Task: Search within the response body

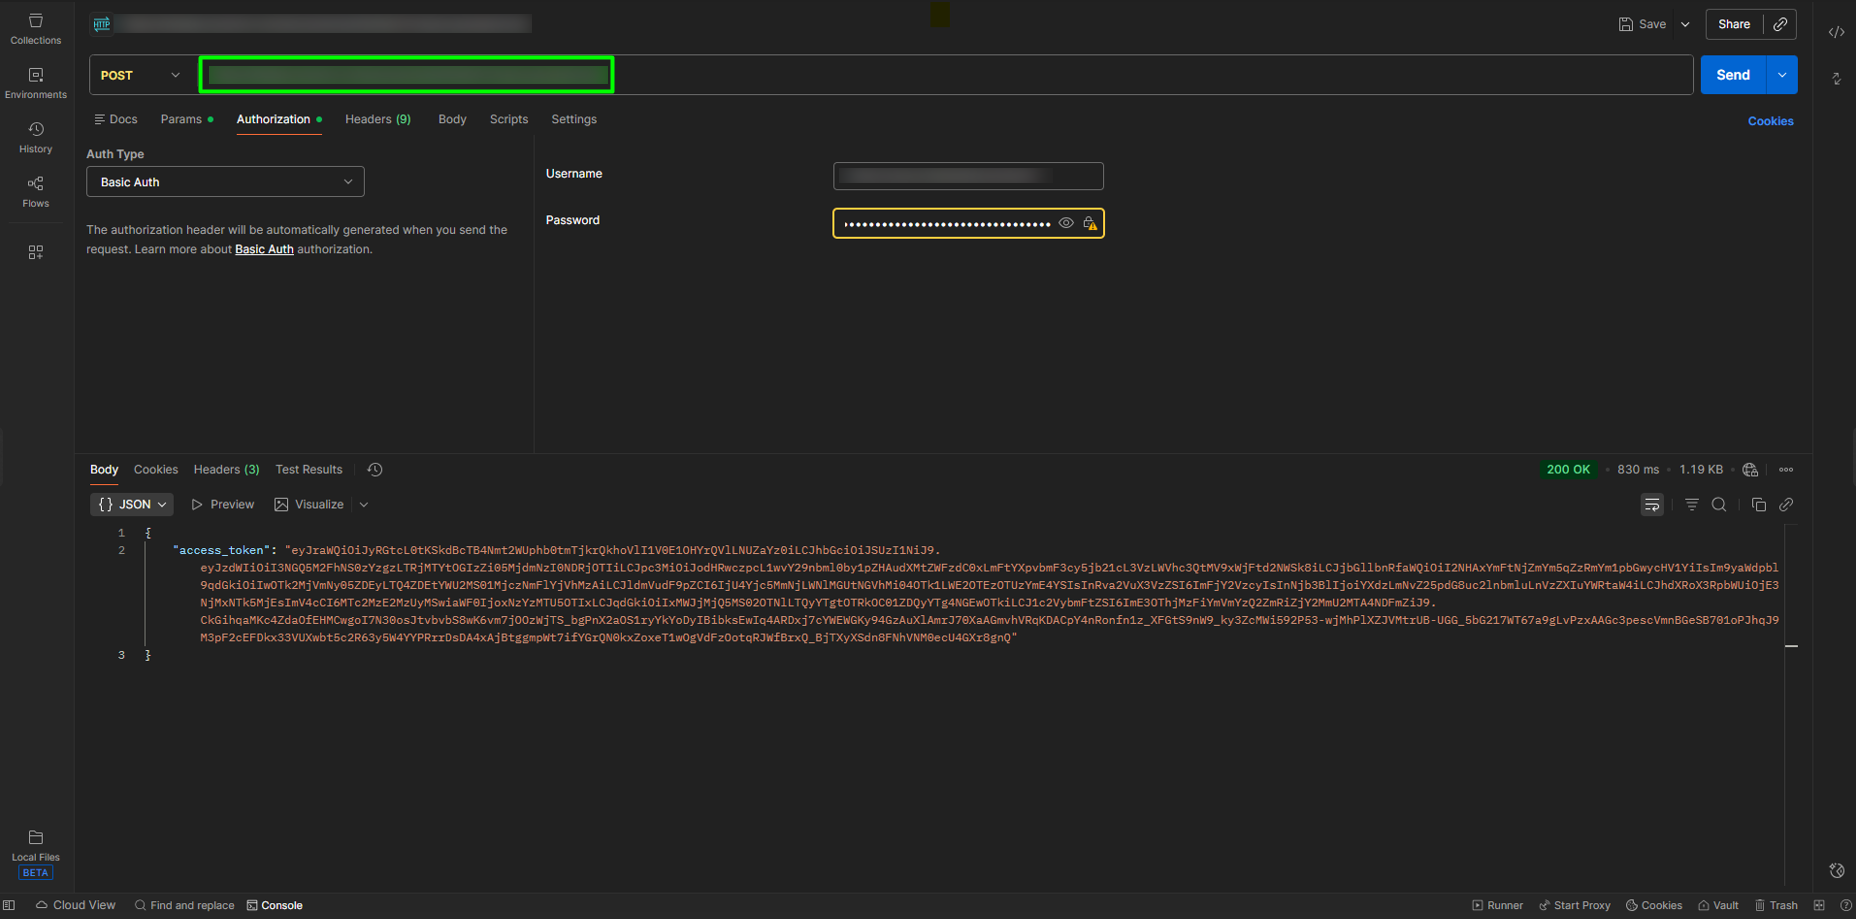Action: (x=1719, y=505)
